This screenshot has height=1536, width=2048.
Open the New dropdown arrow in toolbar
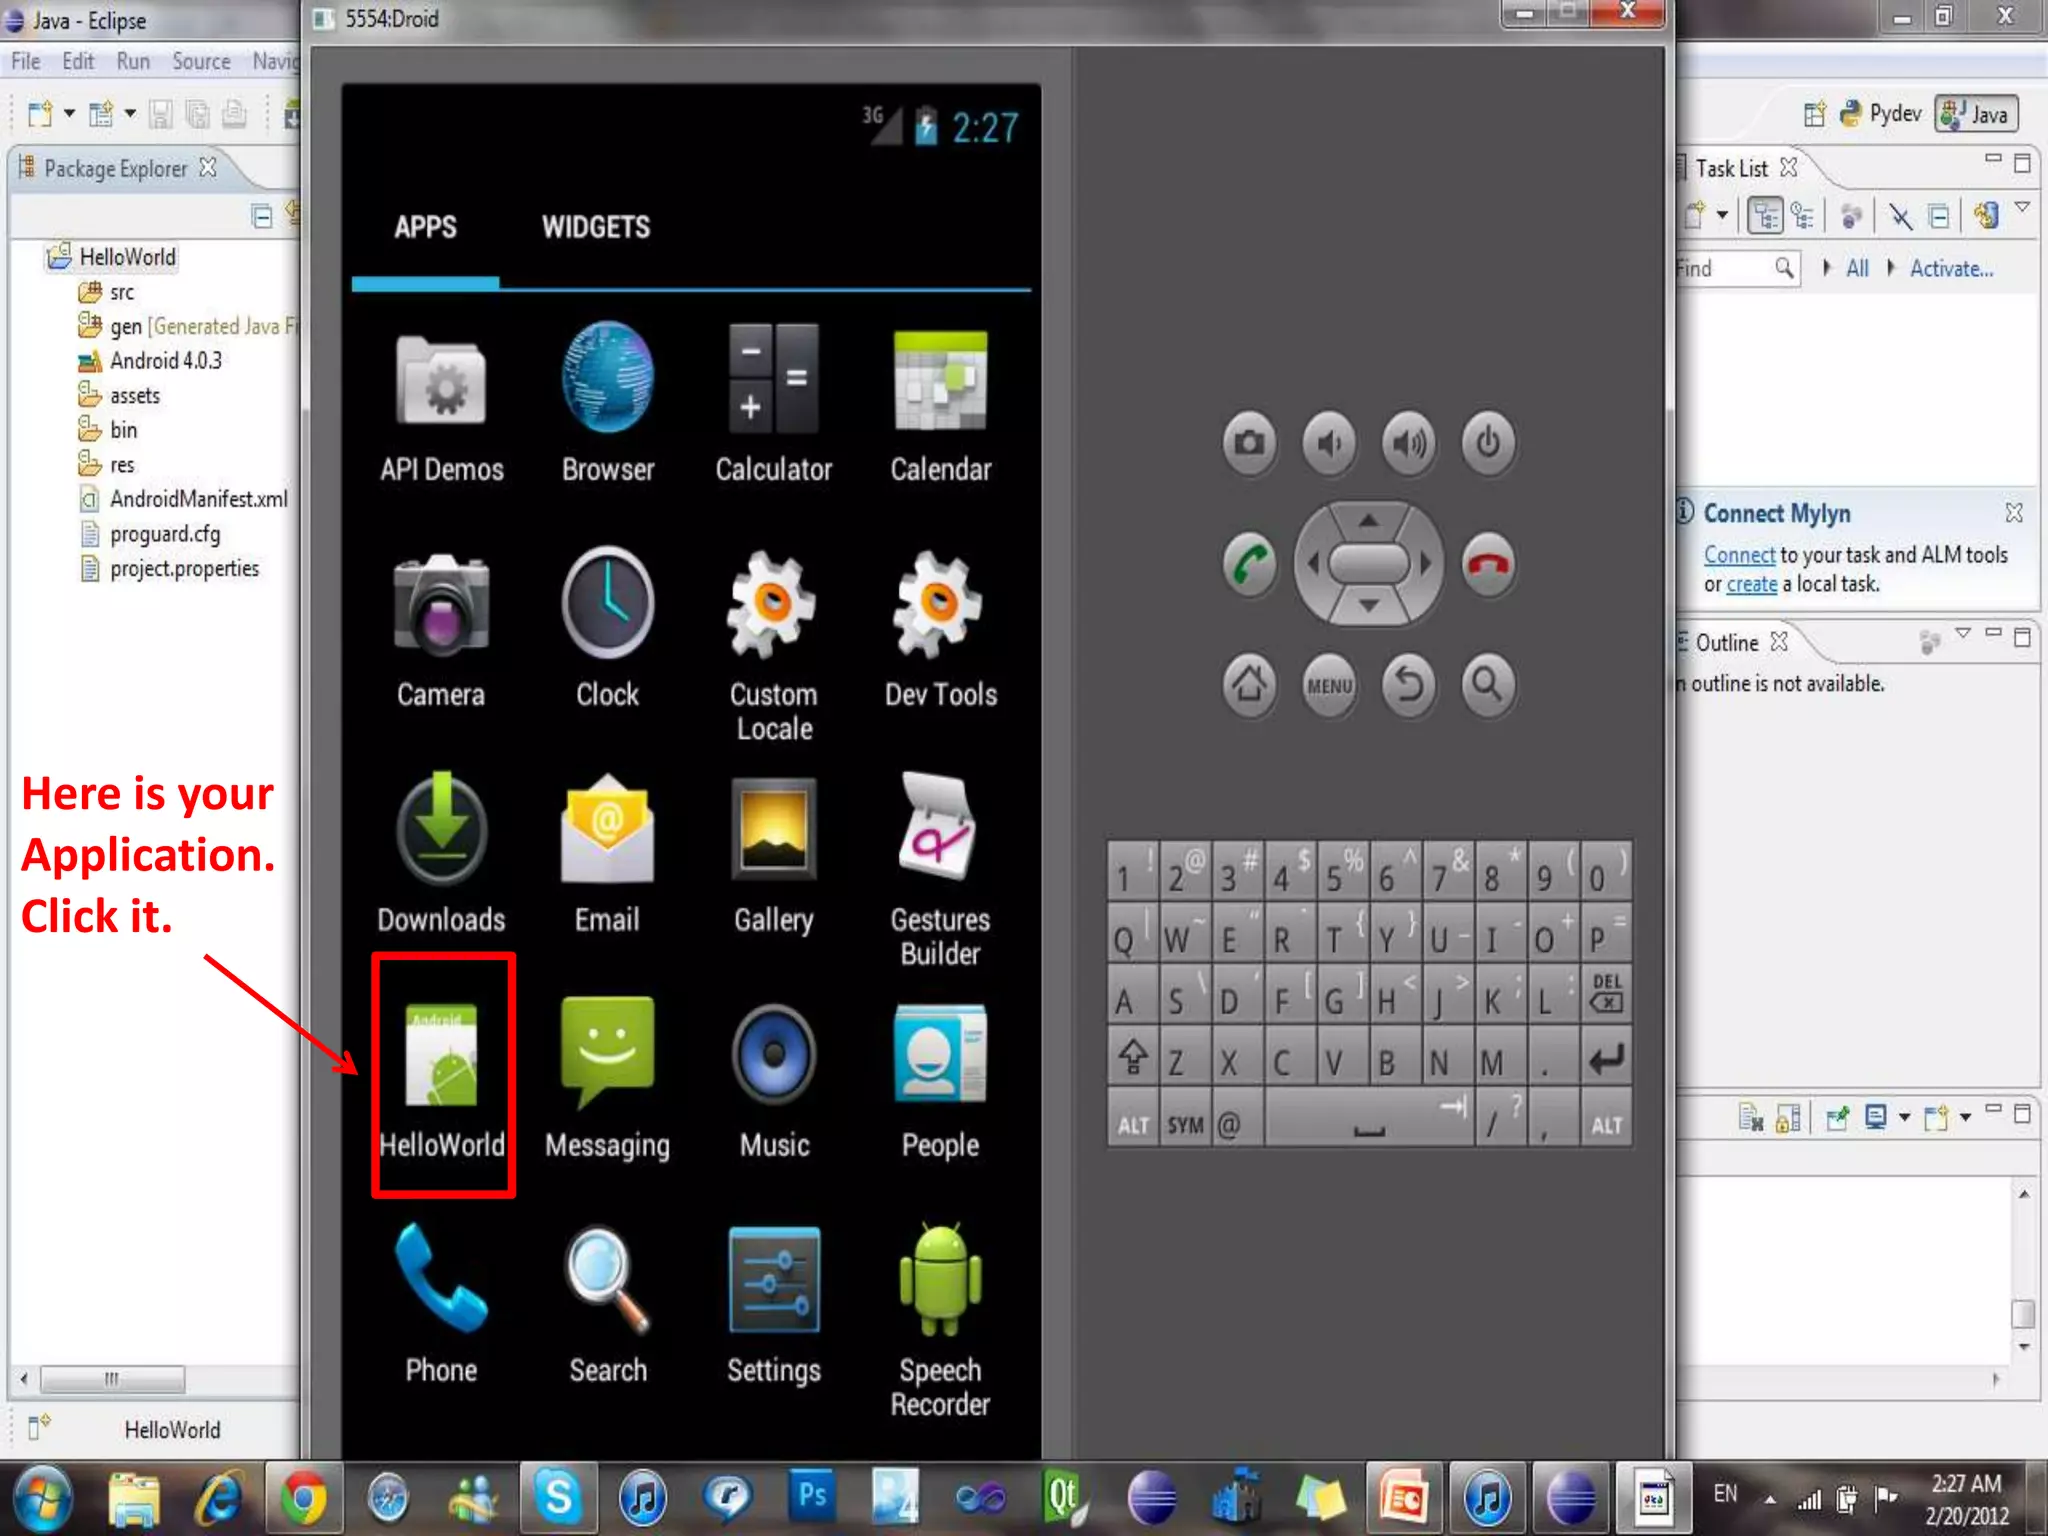69,113
